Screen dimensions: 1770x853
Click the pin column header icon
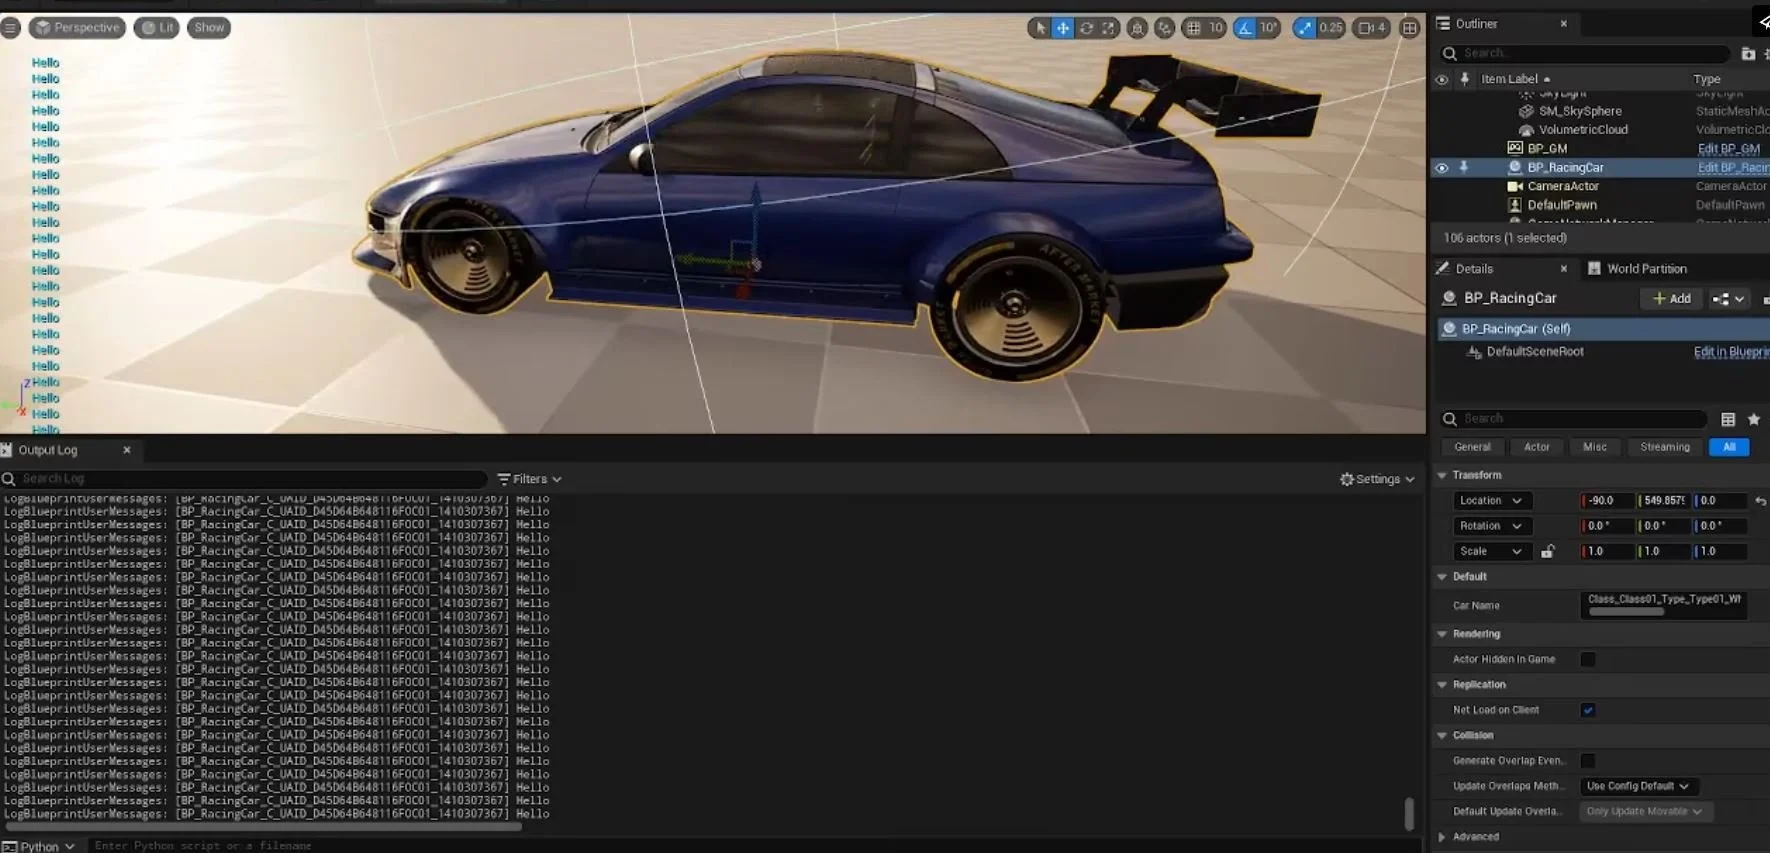pyautogui.click(x=1465, y=79)
